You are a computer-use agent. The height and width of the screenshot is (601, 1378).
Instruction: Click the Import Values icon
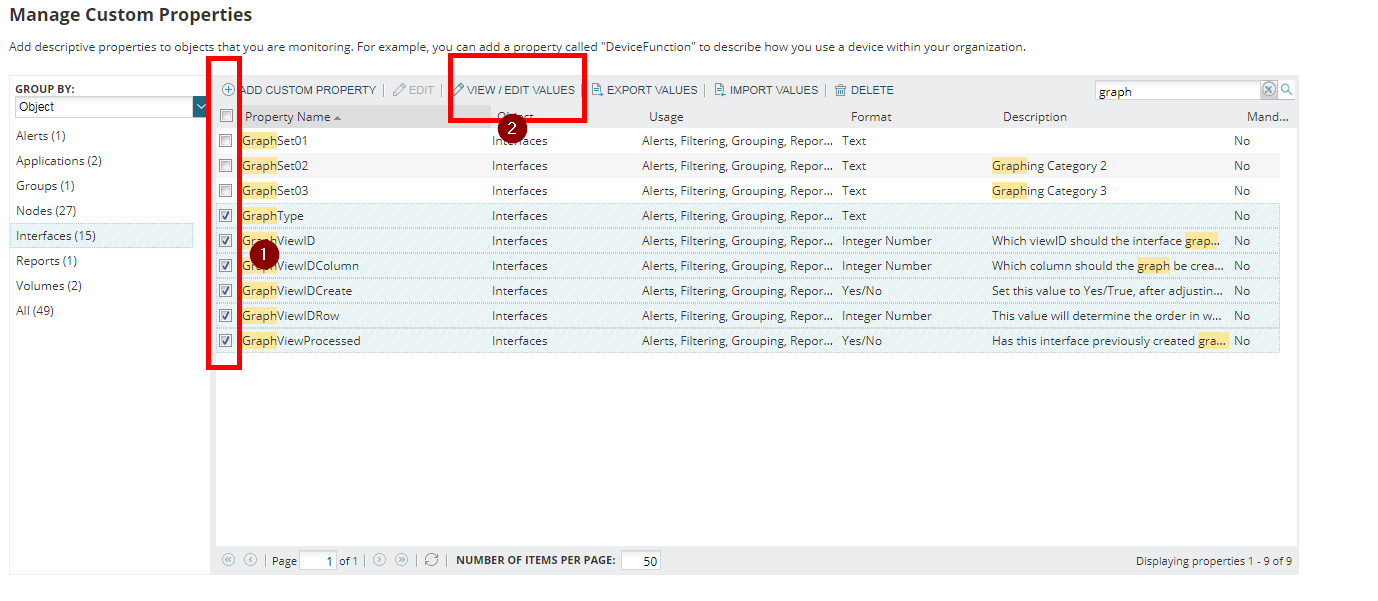point(720,90)
